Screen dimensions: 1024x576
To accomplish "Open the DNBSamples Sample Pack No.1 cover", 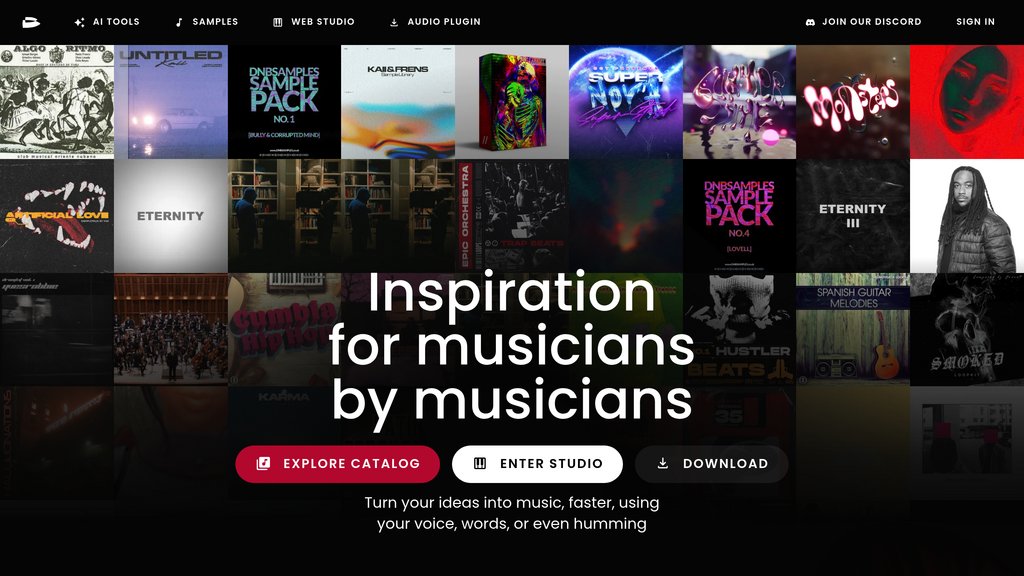I will coord(284,102).
